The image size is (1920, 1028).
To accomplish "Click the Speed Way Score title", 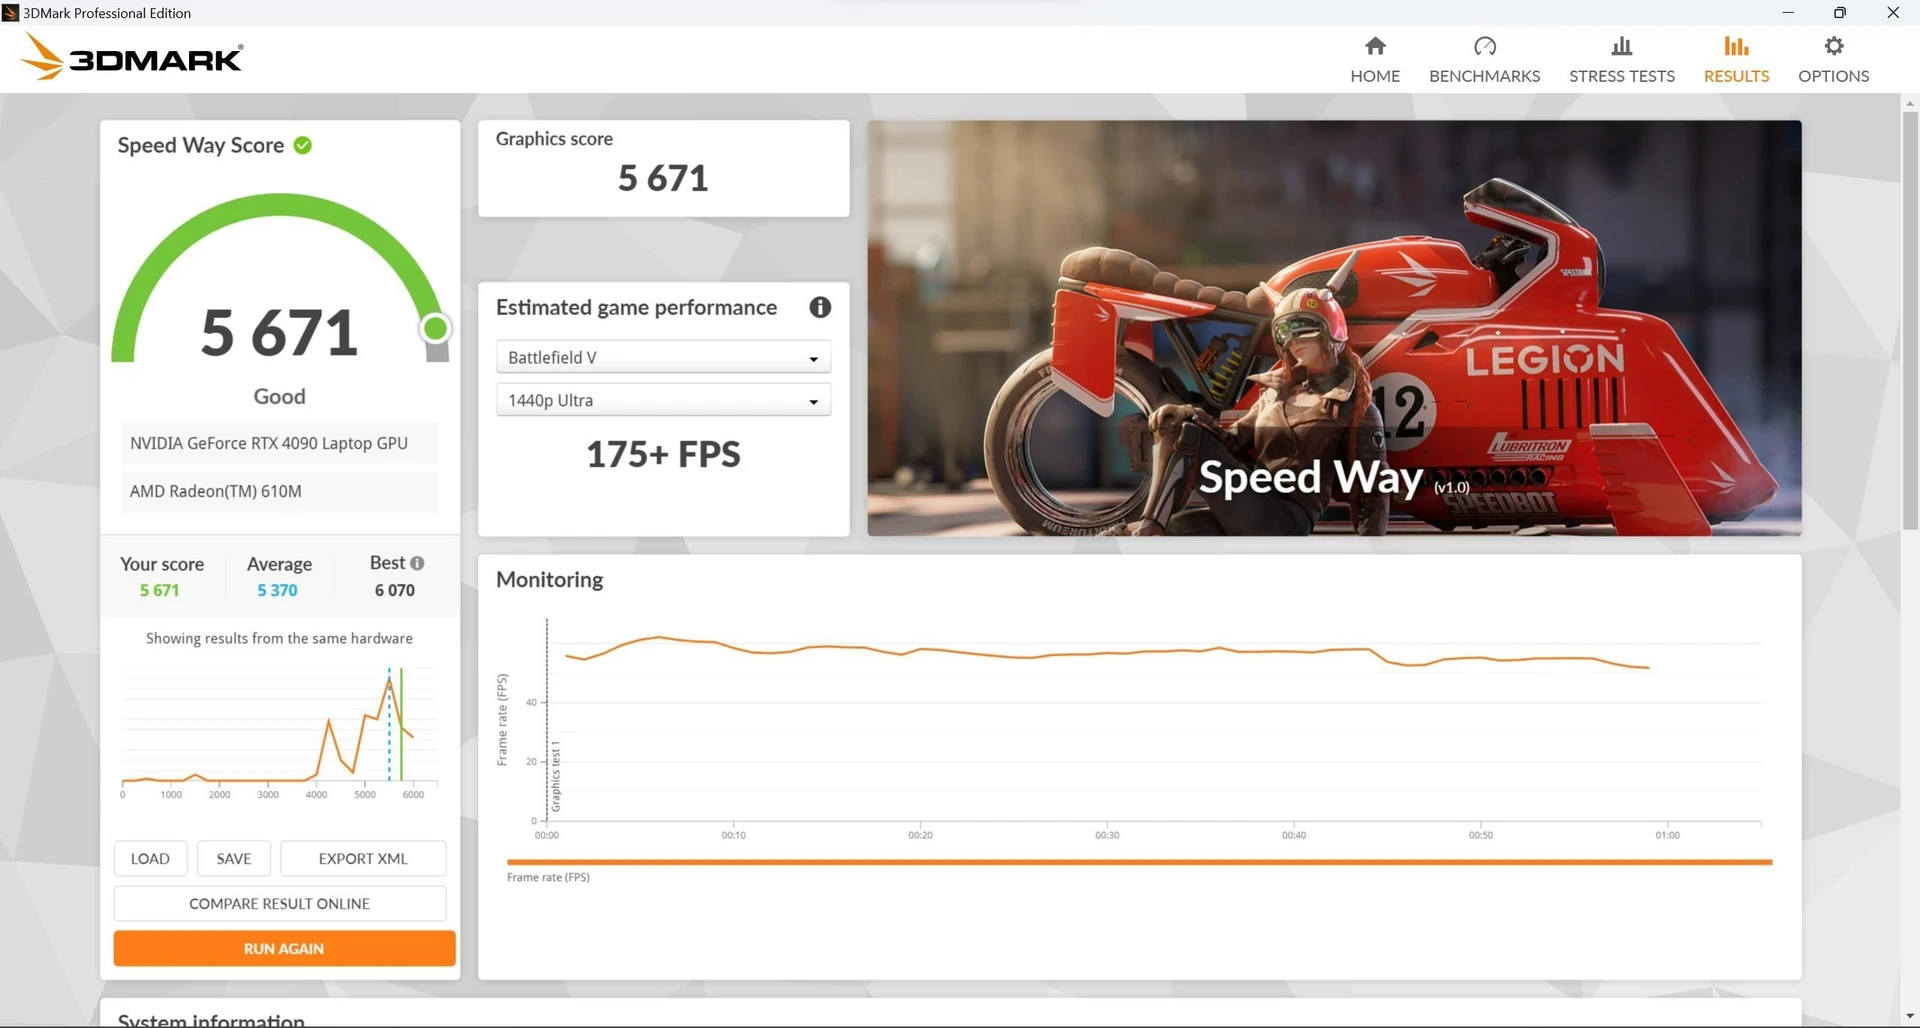I will pyautogui.click(x=200, y=145).
